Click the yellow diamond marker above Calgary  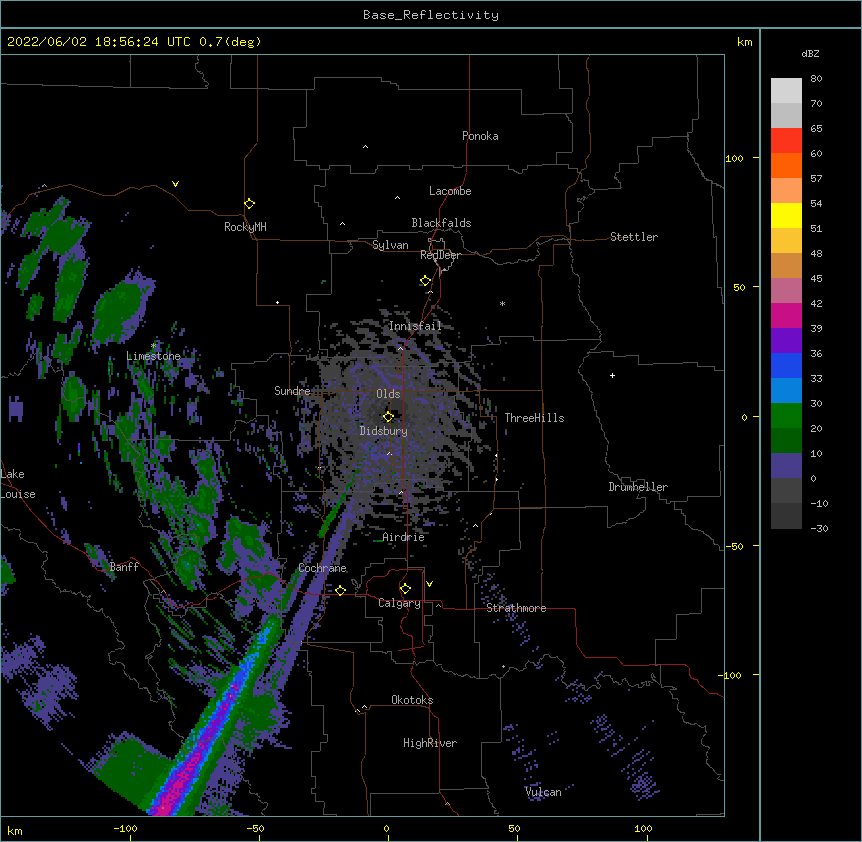[x=405, y=589]
